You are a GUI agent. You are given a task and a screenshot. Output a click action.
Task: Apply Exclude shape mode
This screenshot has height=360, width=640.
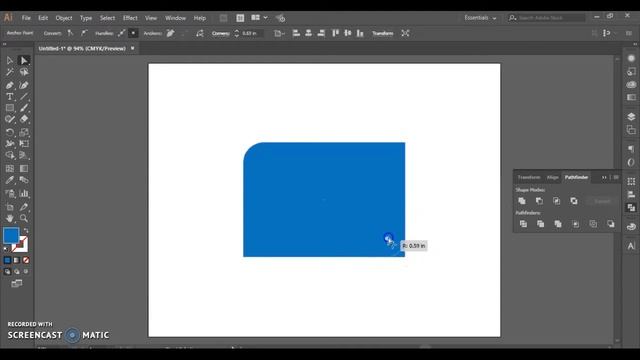click(x=574, y=201)
